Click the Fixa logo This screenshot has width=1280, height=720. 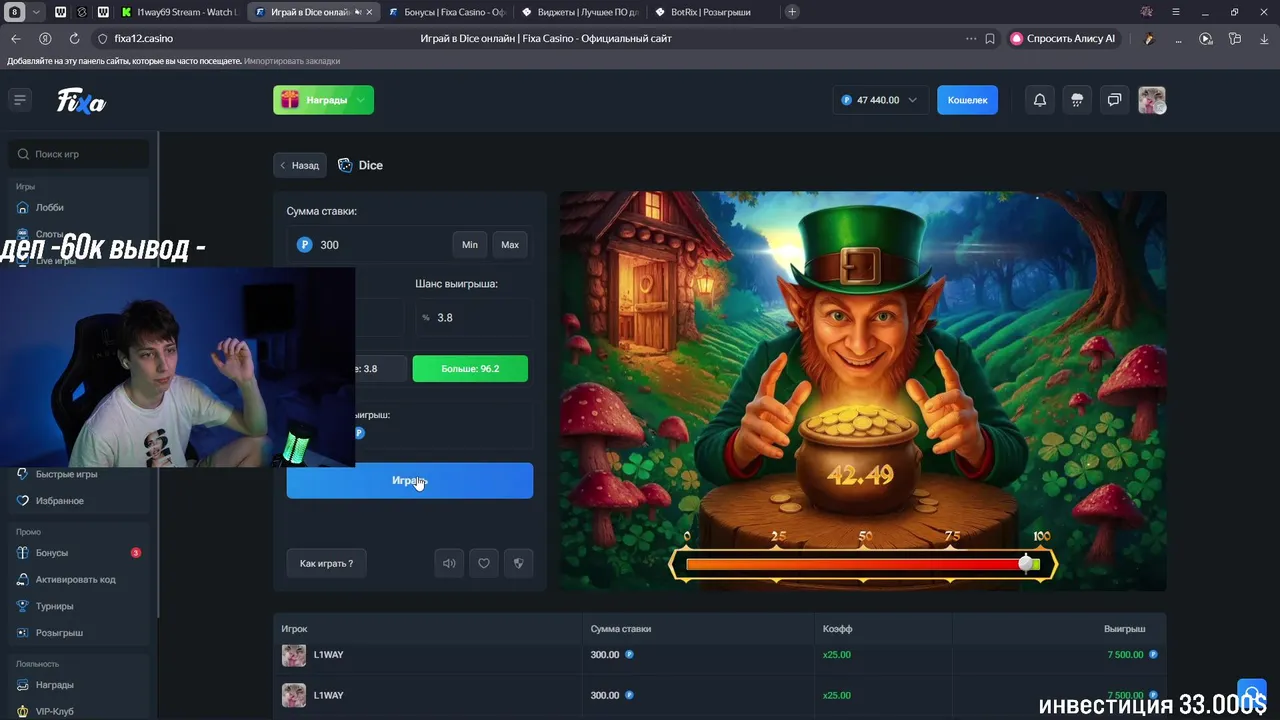coord(81,101)
